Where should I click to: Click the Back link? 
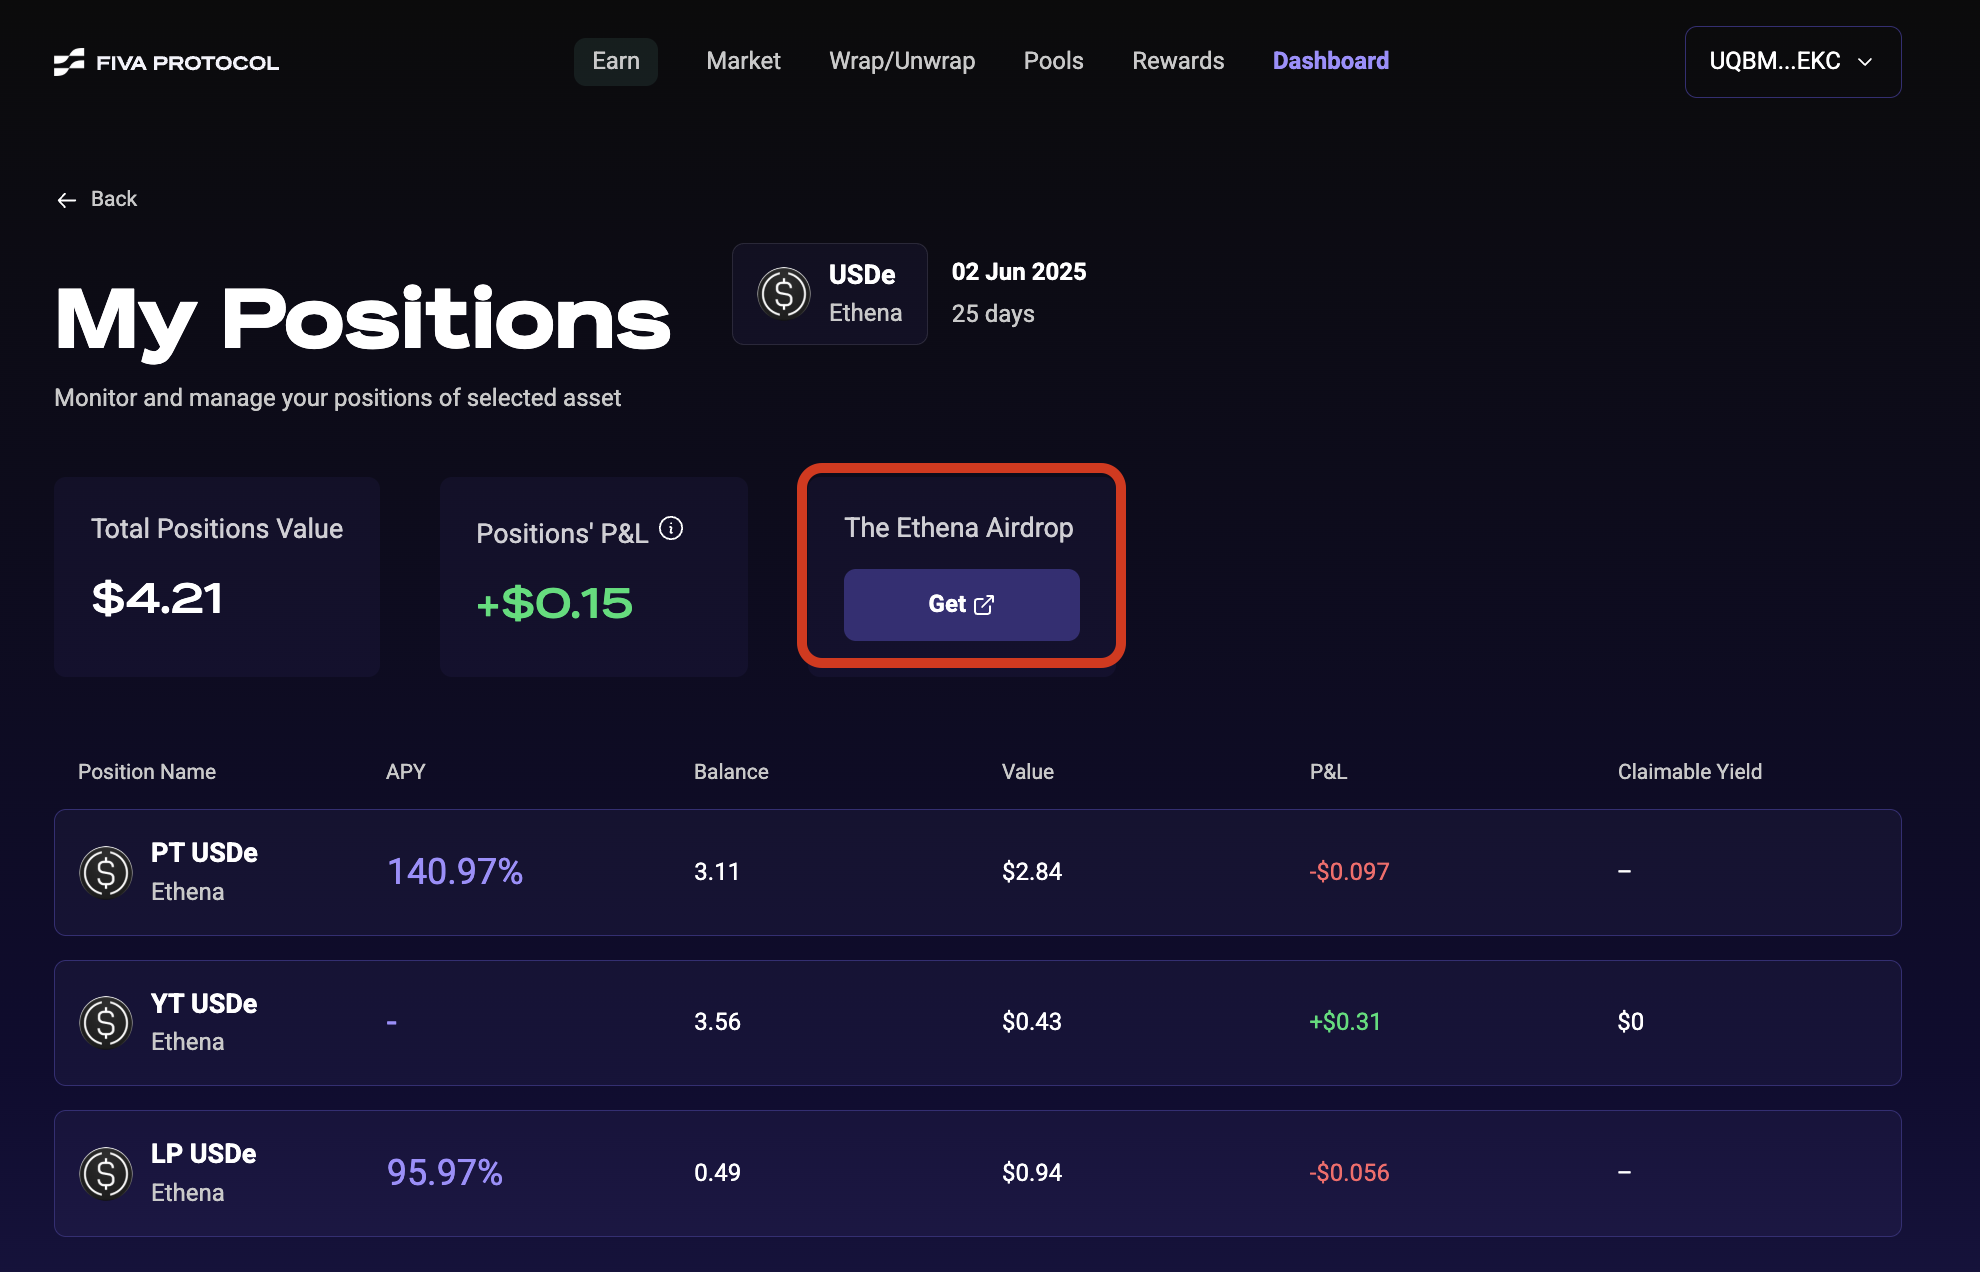pyautogui.click(x=114, y=199)
